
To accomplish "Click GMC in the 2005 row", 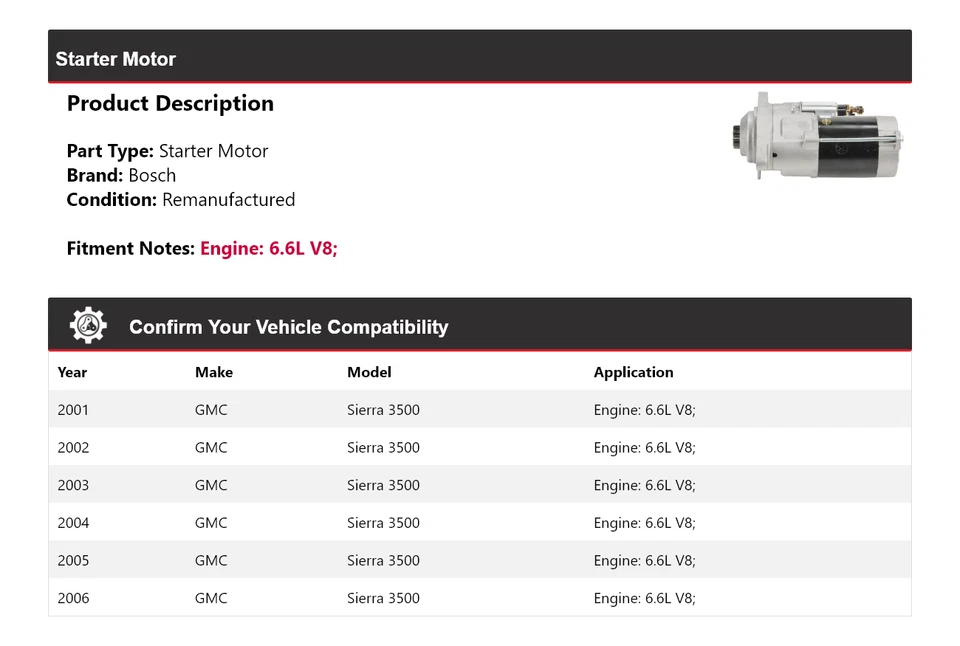I will click(x=211, y=560).
